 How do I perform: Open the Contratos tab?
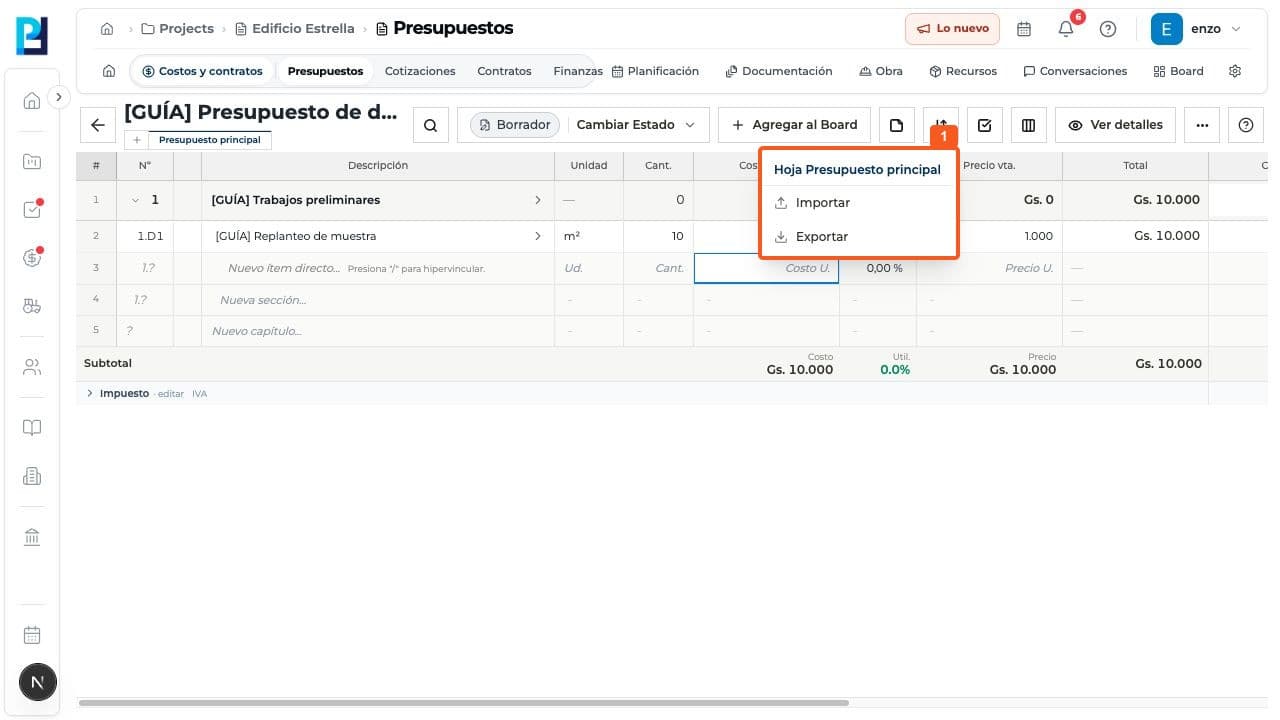(504, 71)
